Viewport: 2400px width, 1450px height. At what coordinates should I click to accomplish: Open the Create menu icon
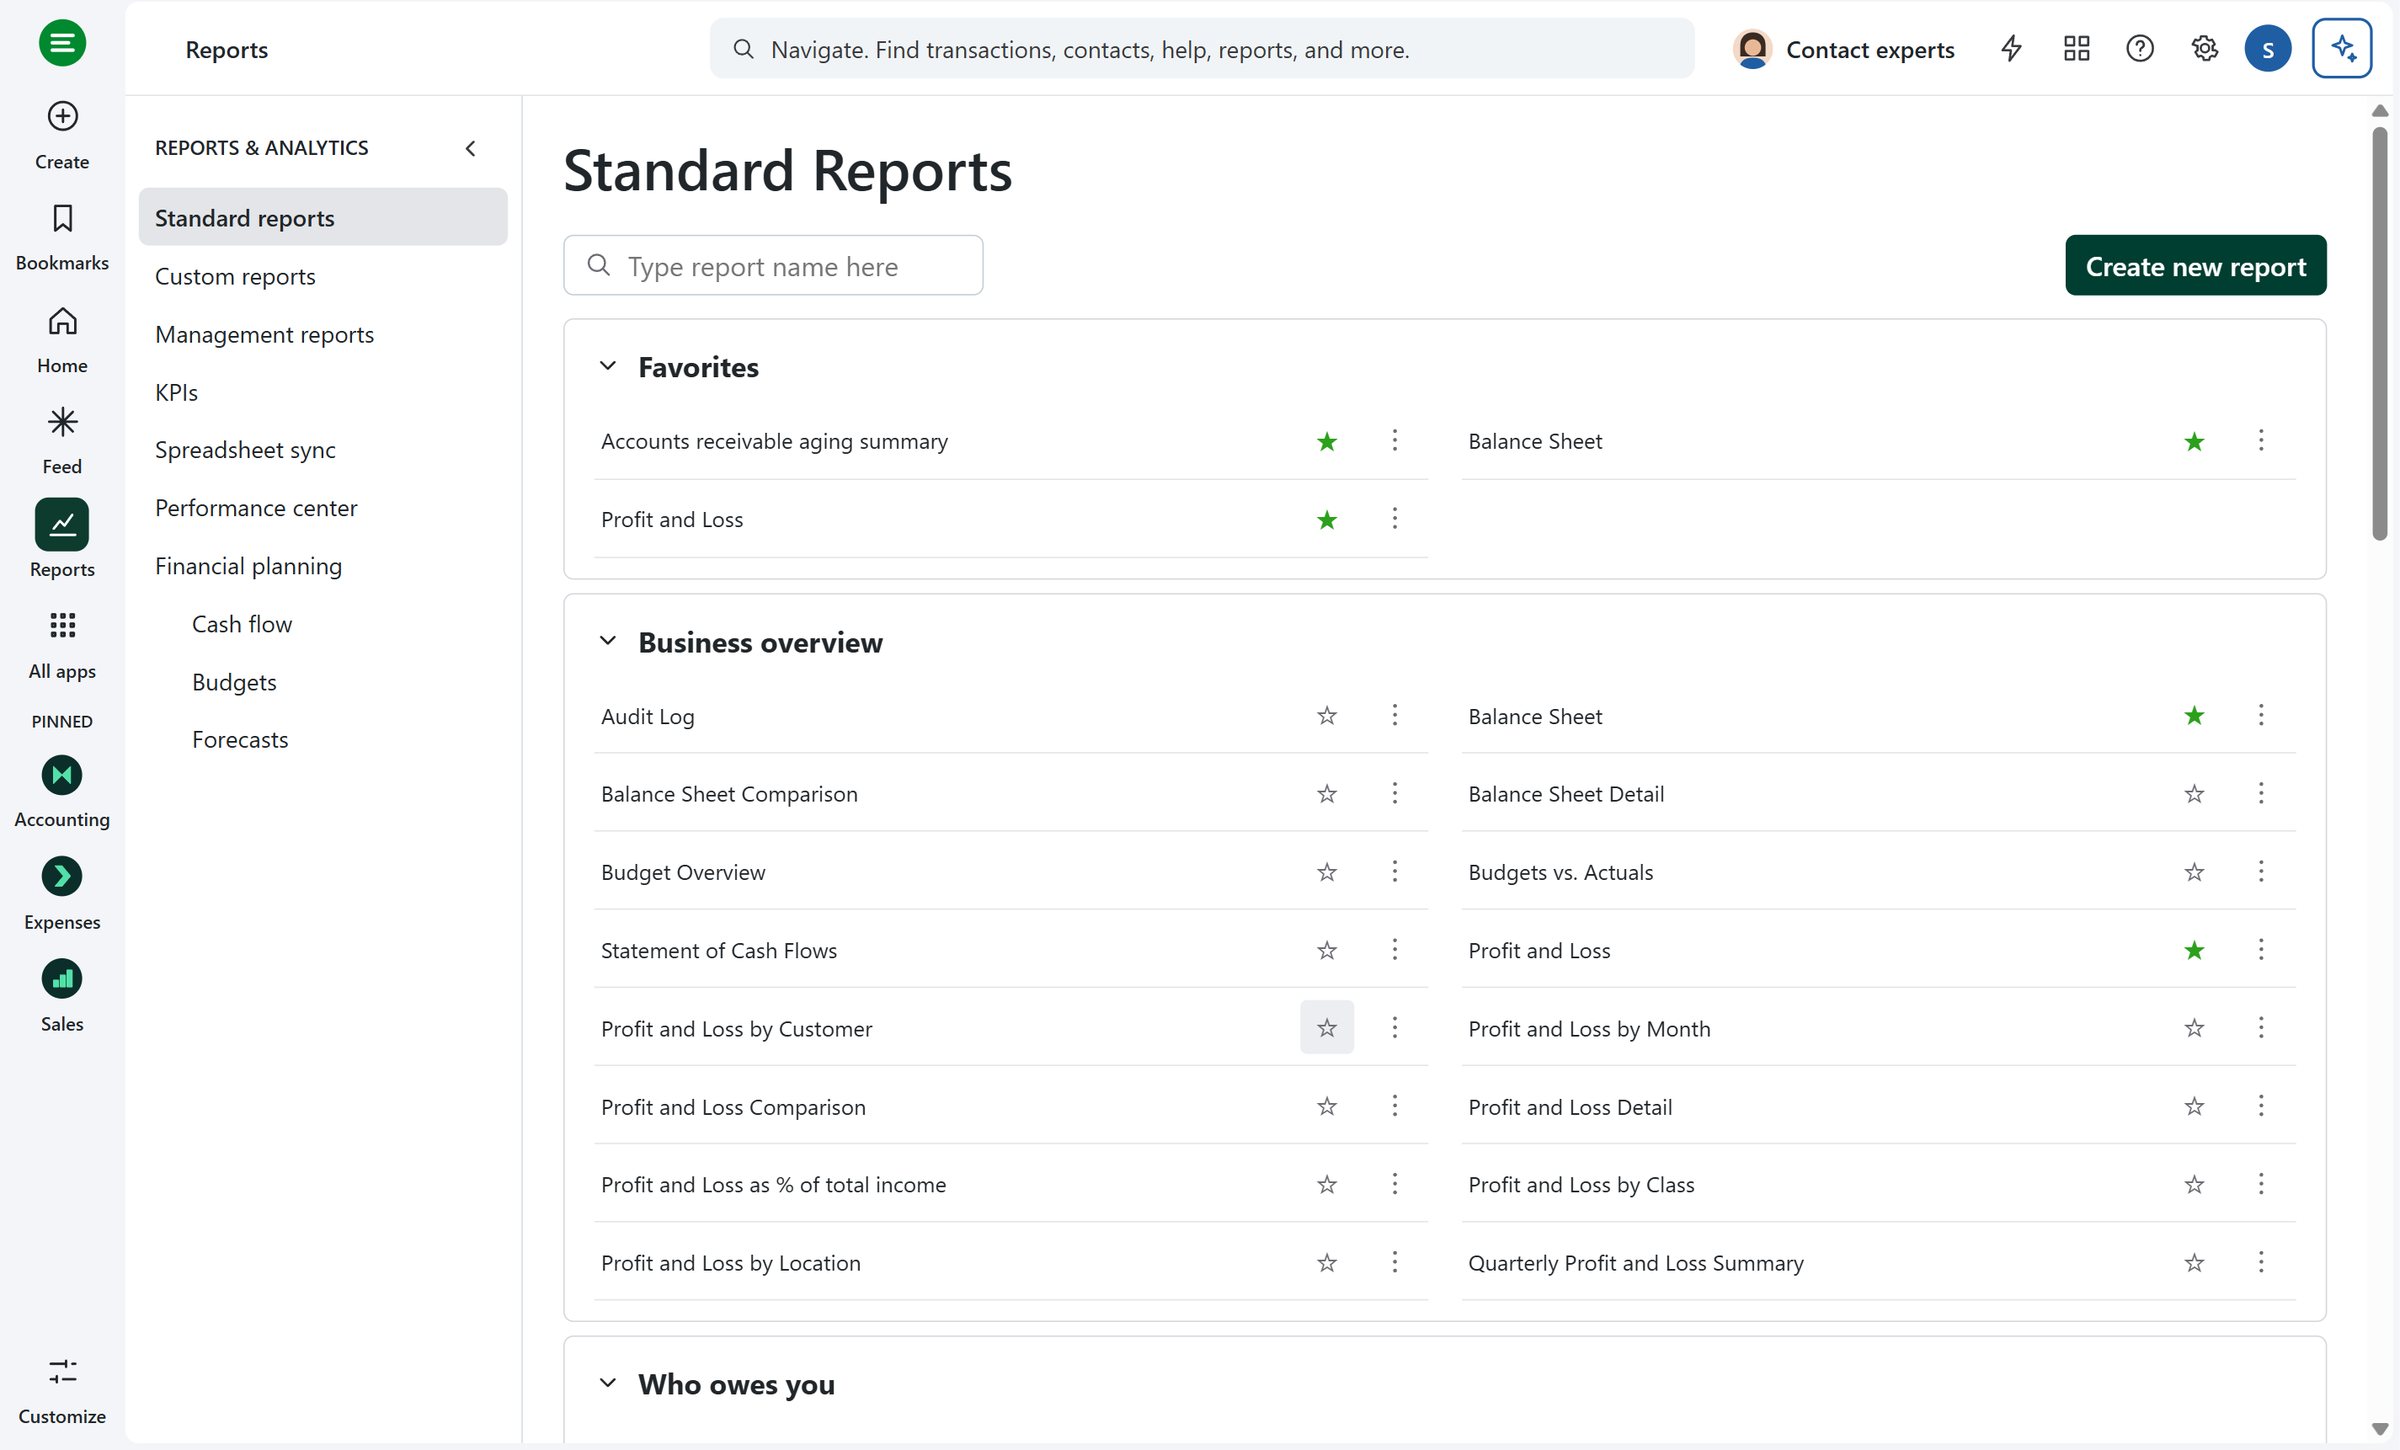[x=62, y=116]
